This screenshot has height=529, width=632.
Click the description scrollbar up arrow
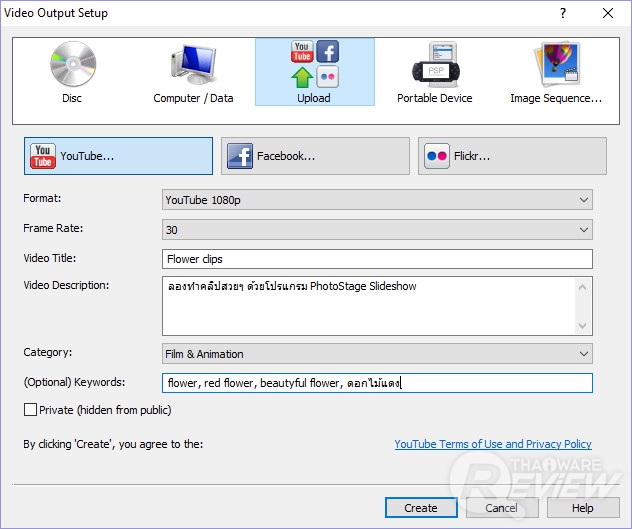point(582,287)
